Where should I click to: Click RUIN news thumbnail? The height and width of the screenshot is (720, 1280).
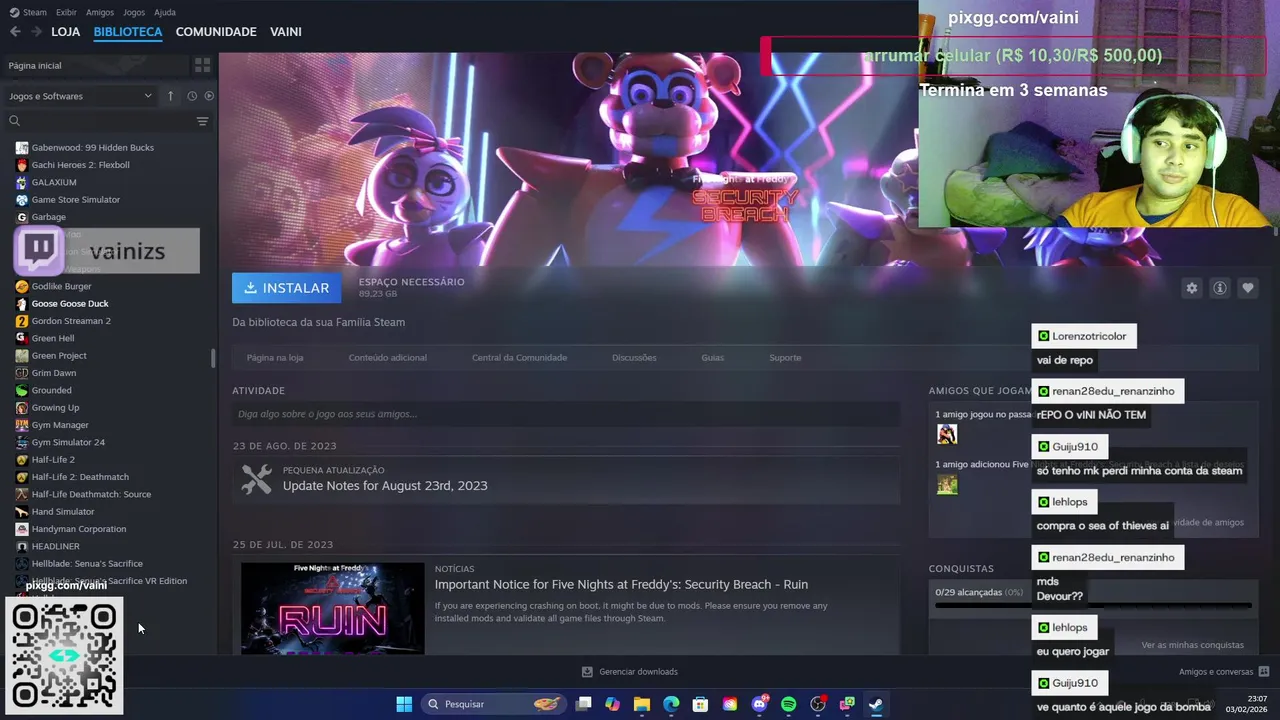pyautogui.click(x=332, y=608)
